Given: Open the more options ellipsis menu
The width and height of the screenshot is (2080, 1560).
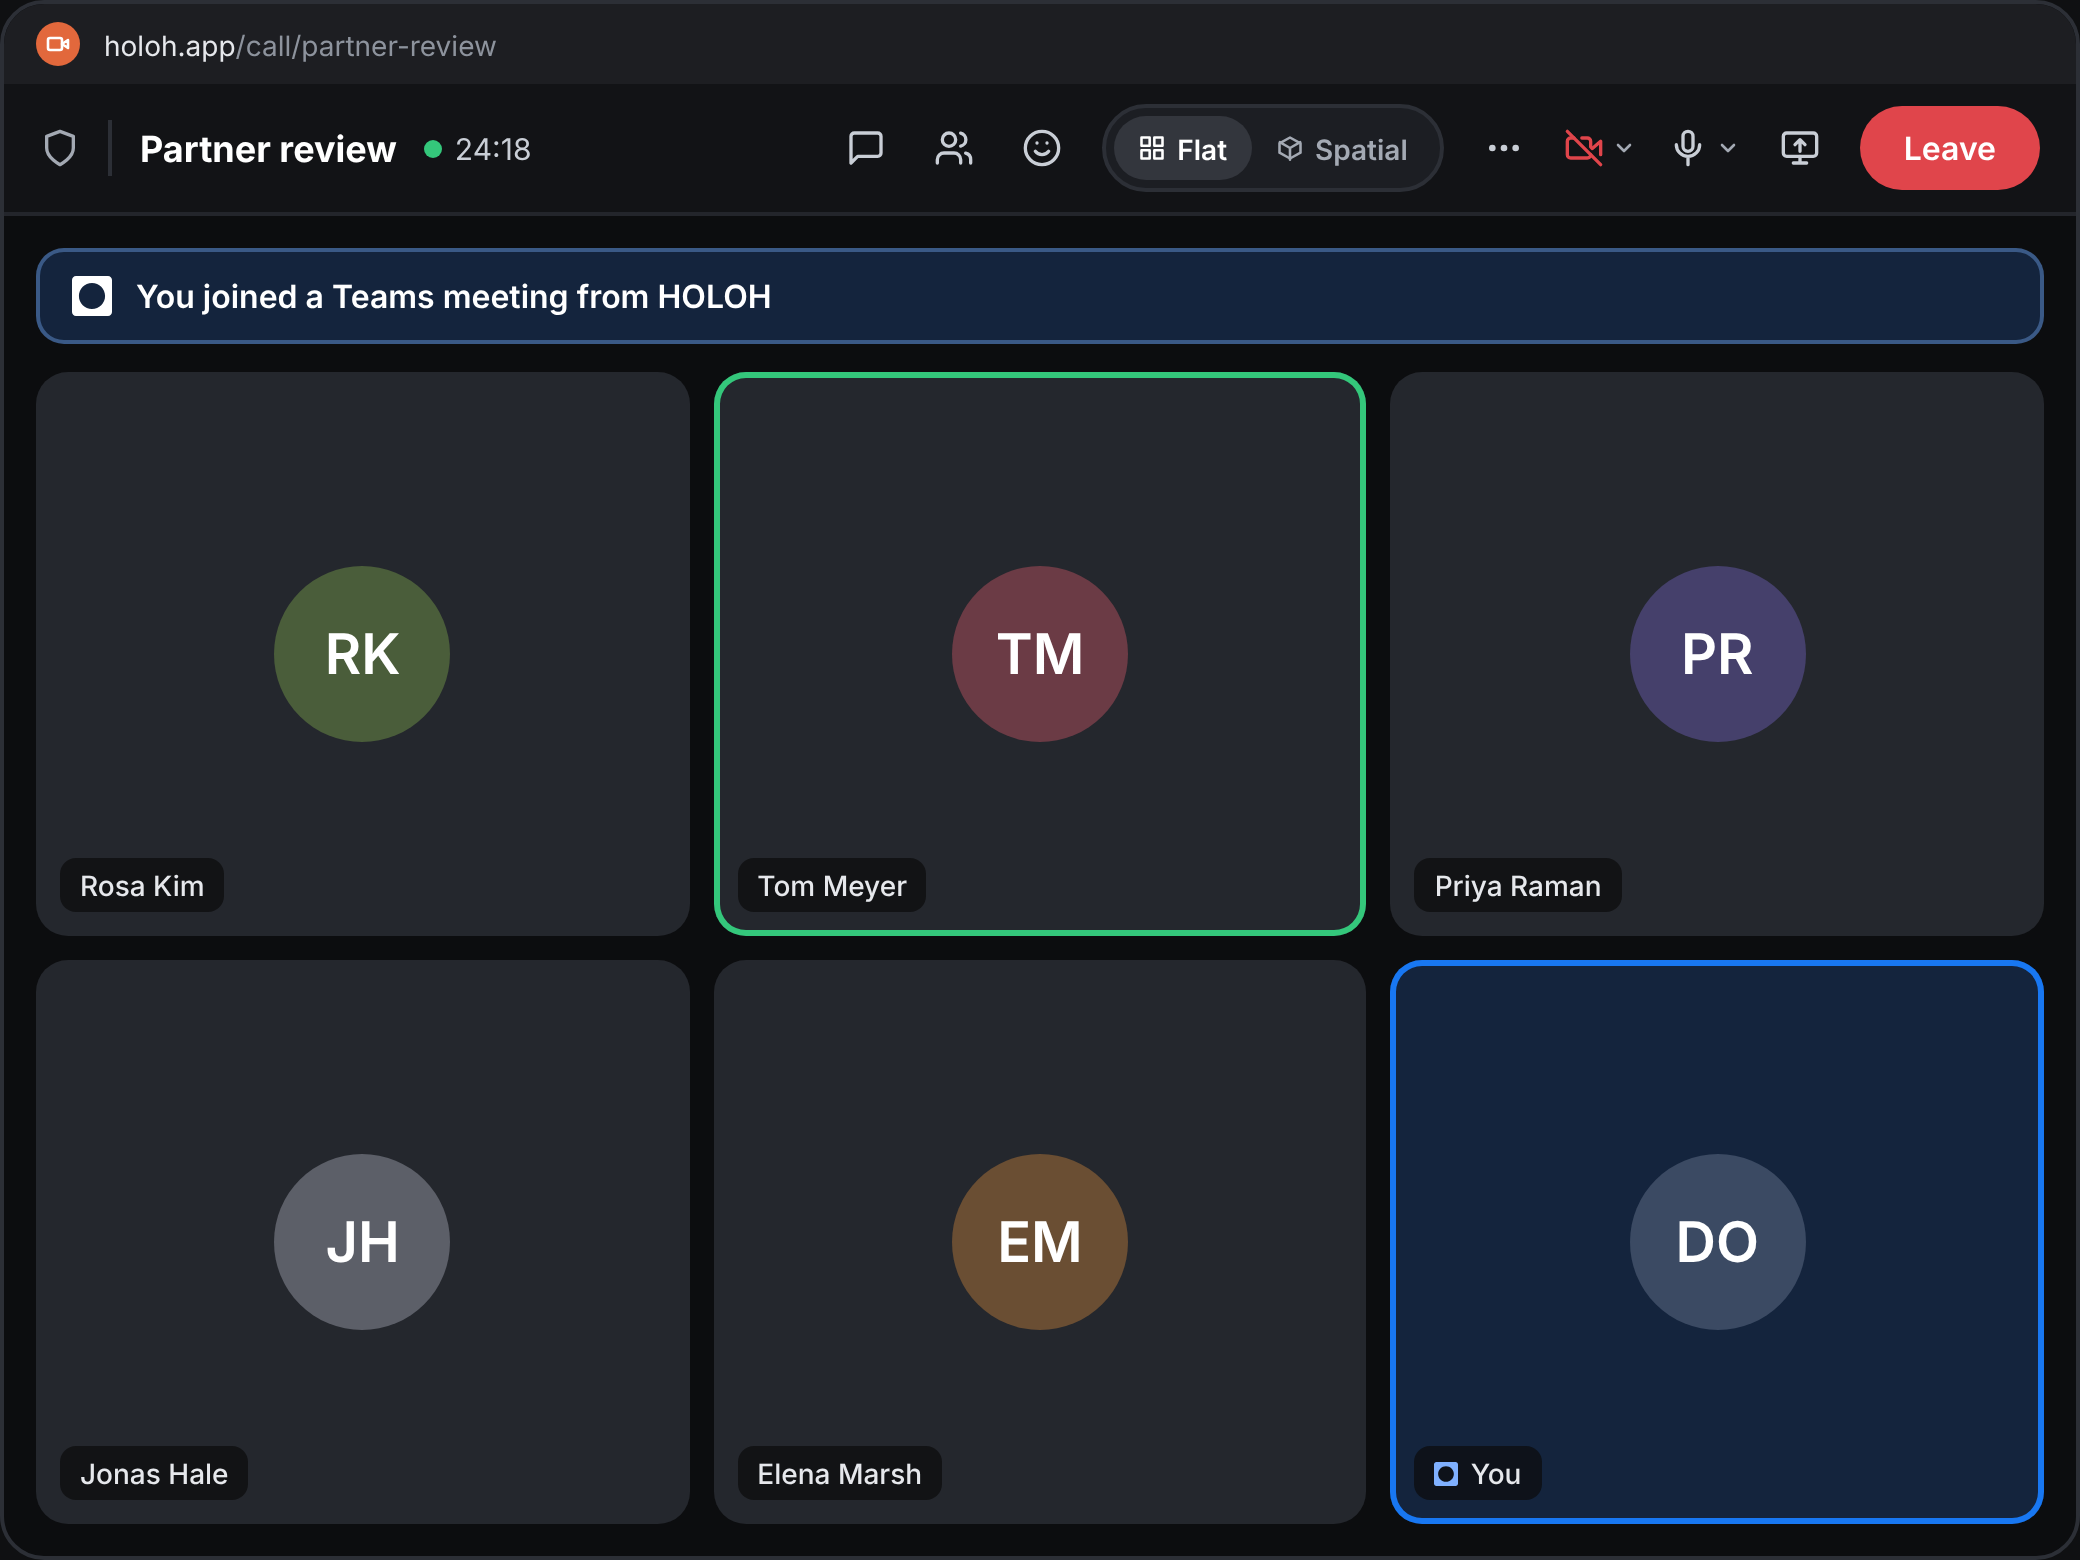Looking at the screenshot, I should [1503, 149].
